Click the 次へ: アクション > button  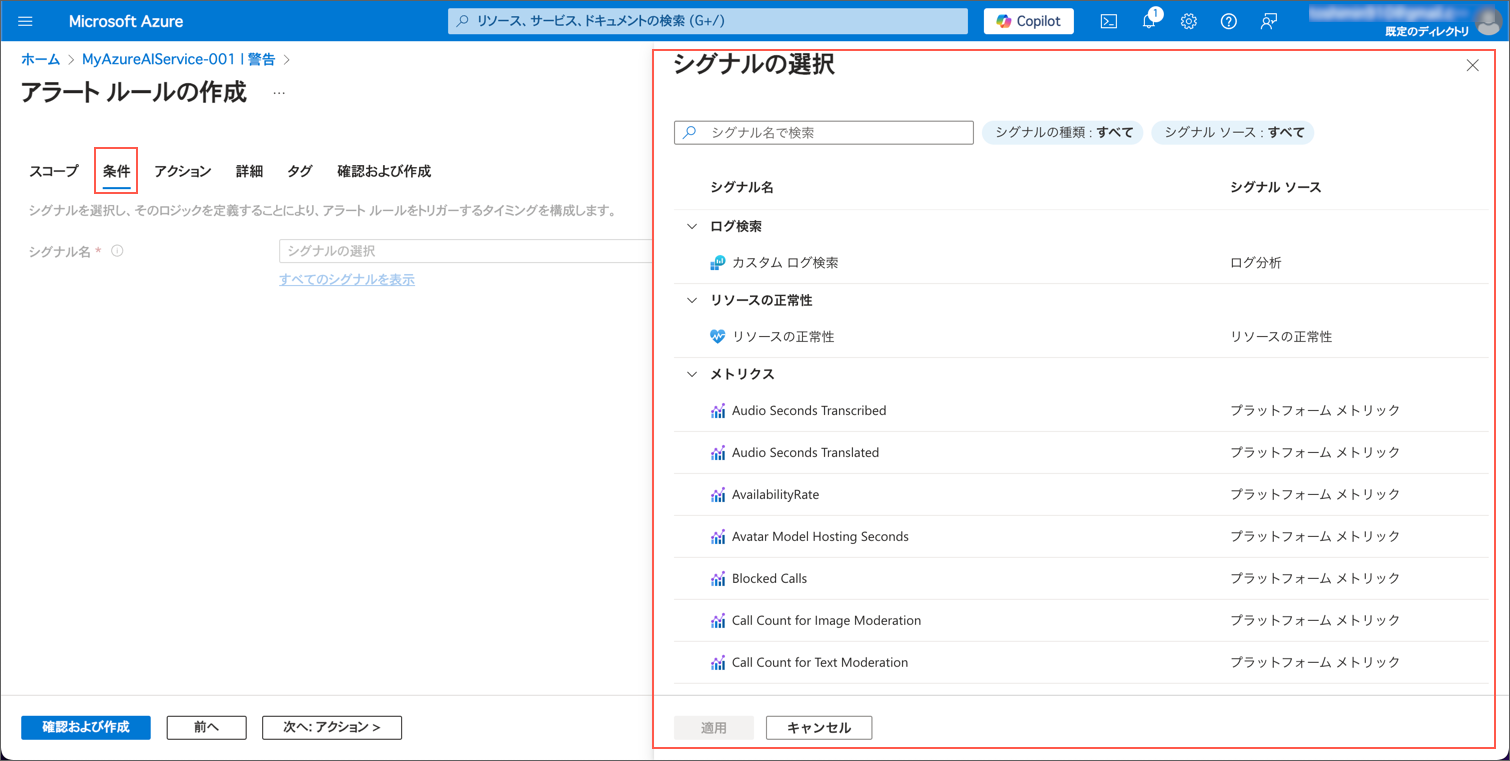tap(332, 727)
